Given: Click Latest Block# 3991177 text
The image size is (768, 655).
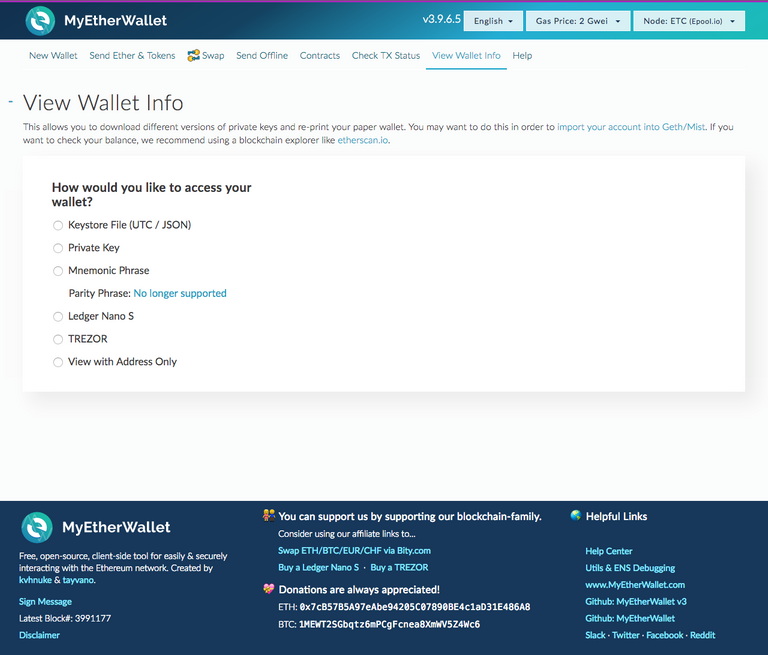Looking at the screenshot, I should tap(65, 618).
